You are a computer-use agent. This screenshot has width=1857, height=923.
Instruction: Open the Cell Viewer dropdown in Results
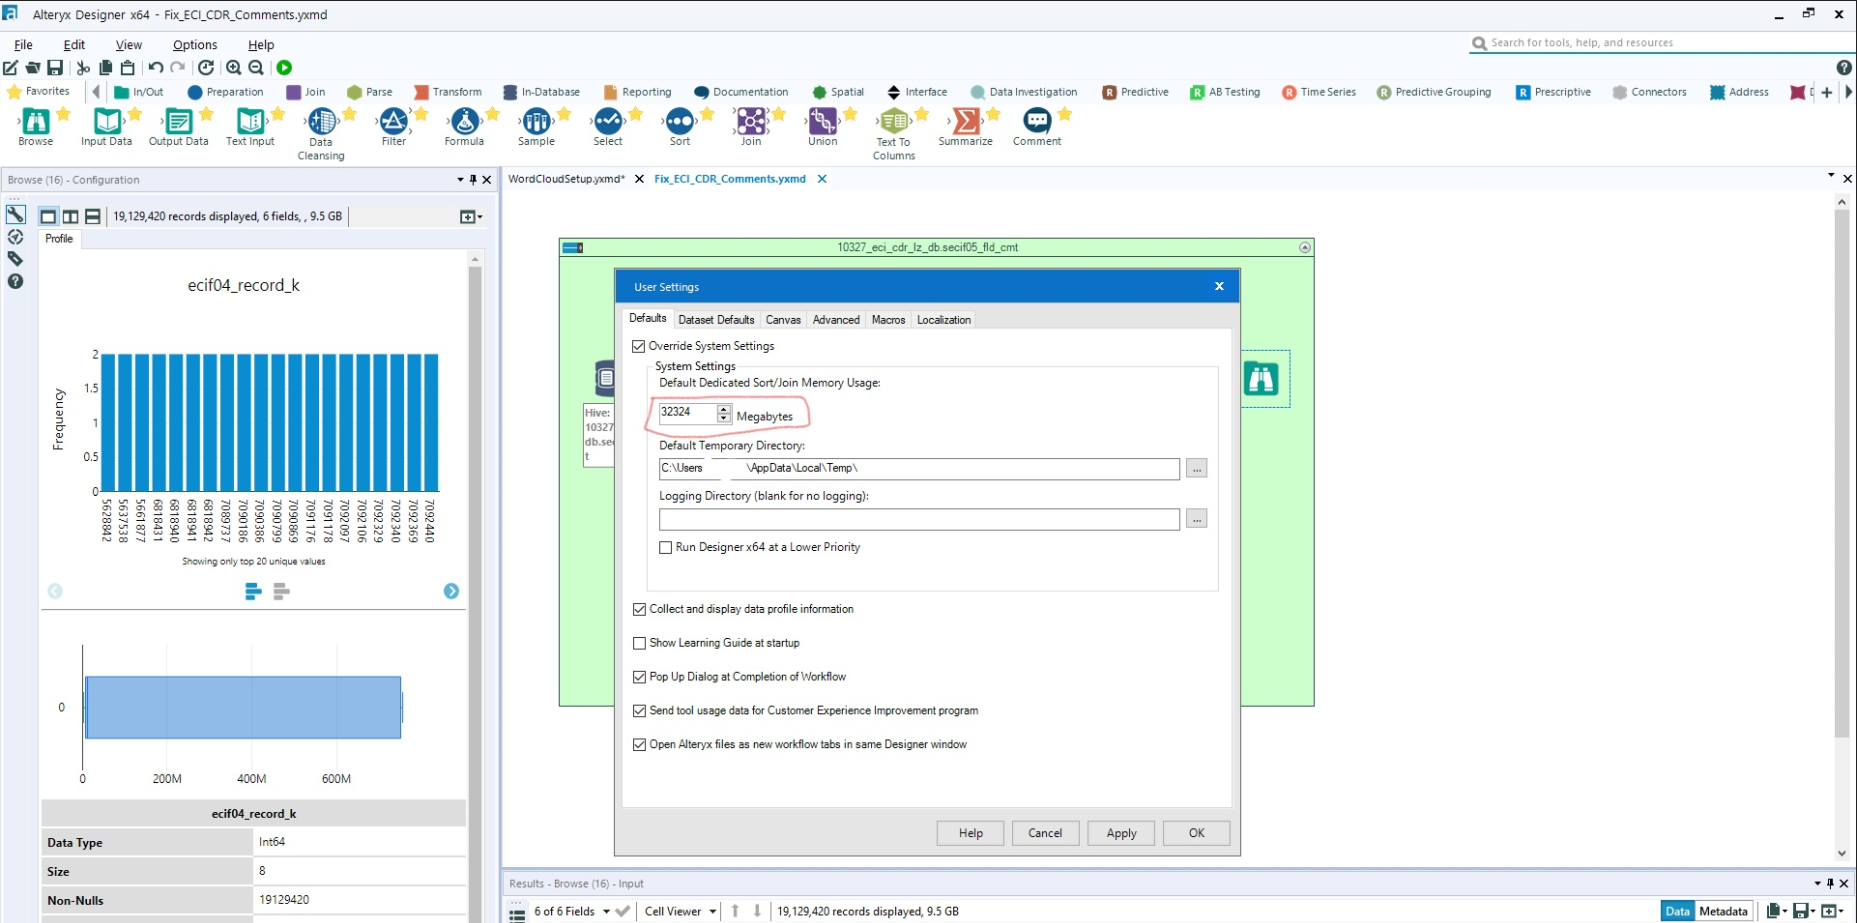710,911
